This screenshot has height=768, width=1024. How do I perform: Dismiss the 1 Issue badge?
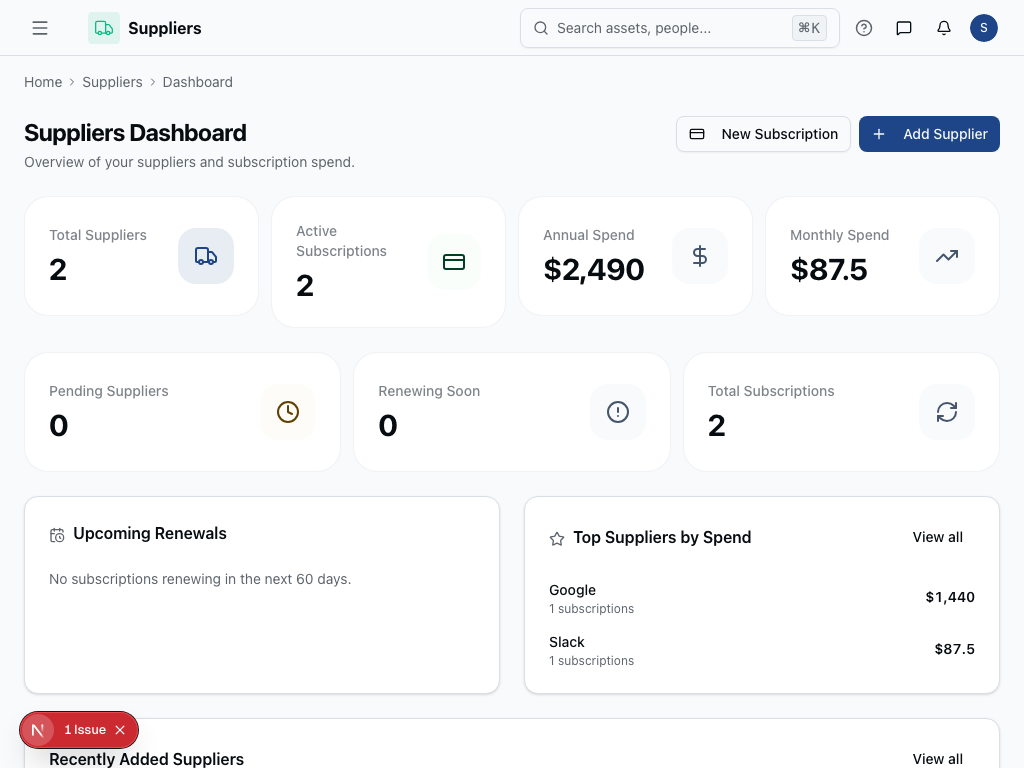click(120, 730)
